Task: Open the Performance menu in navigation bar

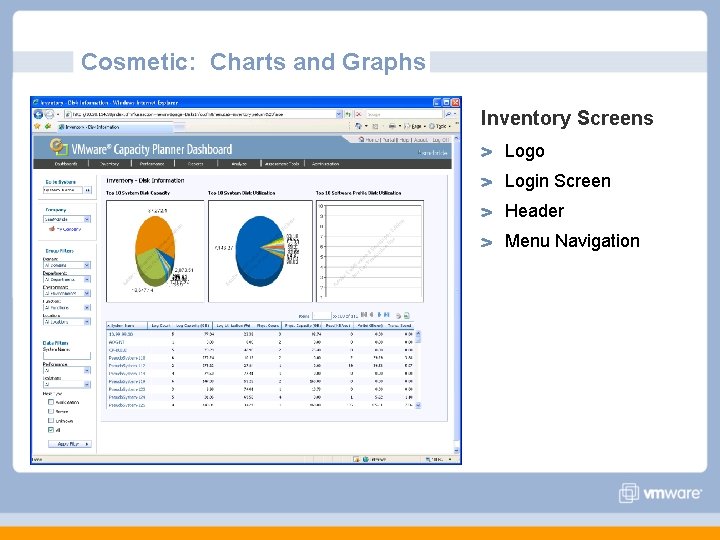Action: pos(152,163)
